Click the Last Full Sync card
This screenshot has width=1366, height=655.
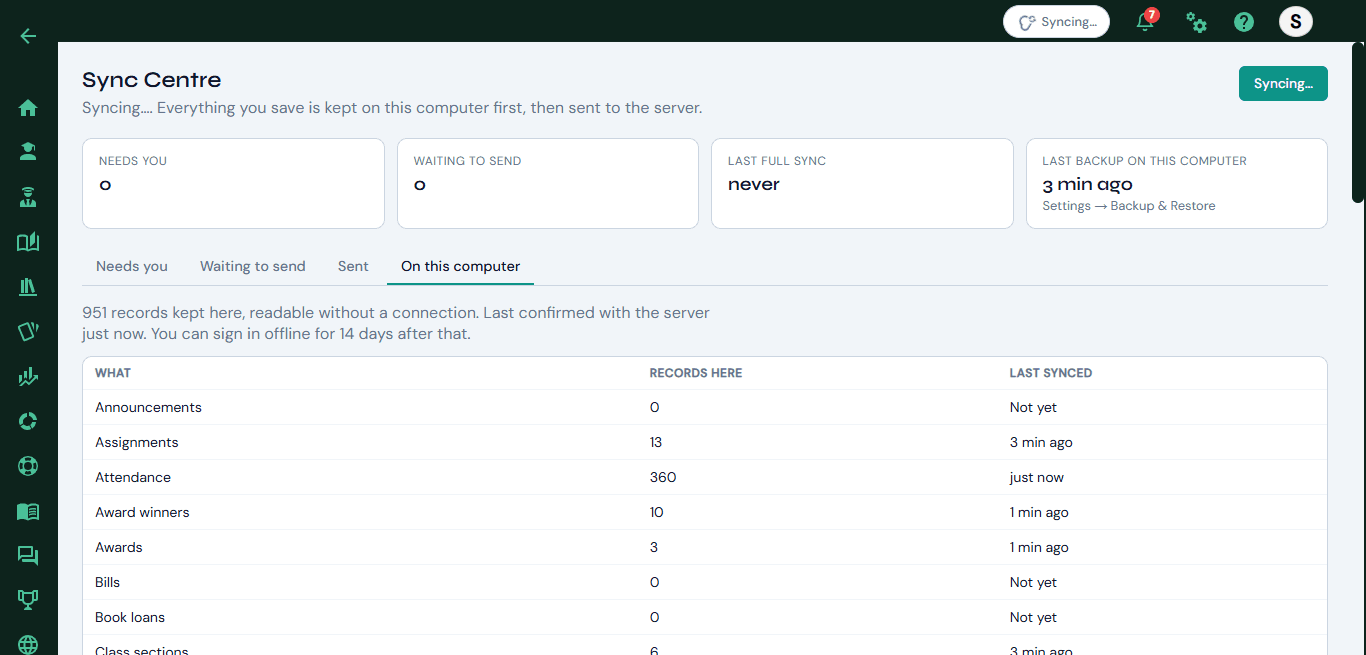862,183
